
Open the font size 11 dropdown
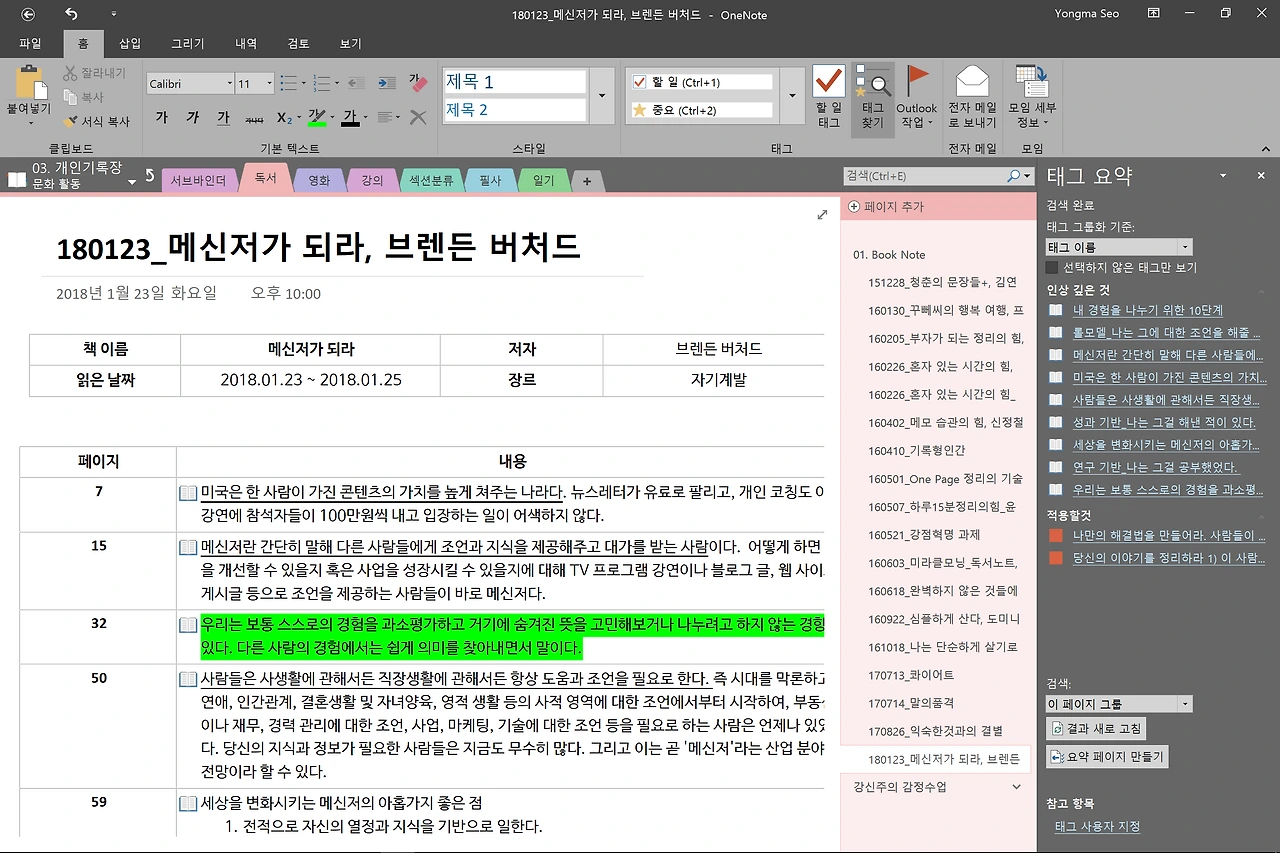click(x=269, y=84)
